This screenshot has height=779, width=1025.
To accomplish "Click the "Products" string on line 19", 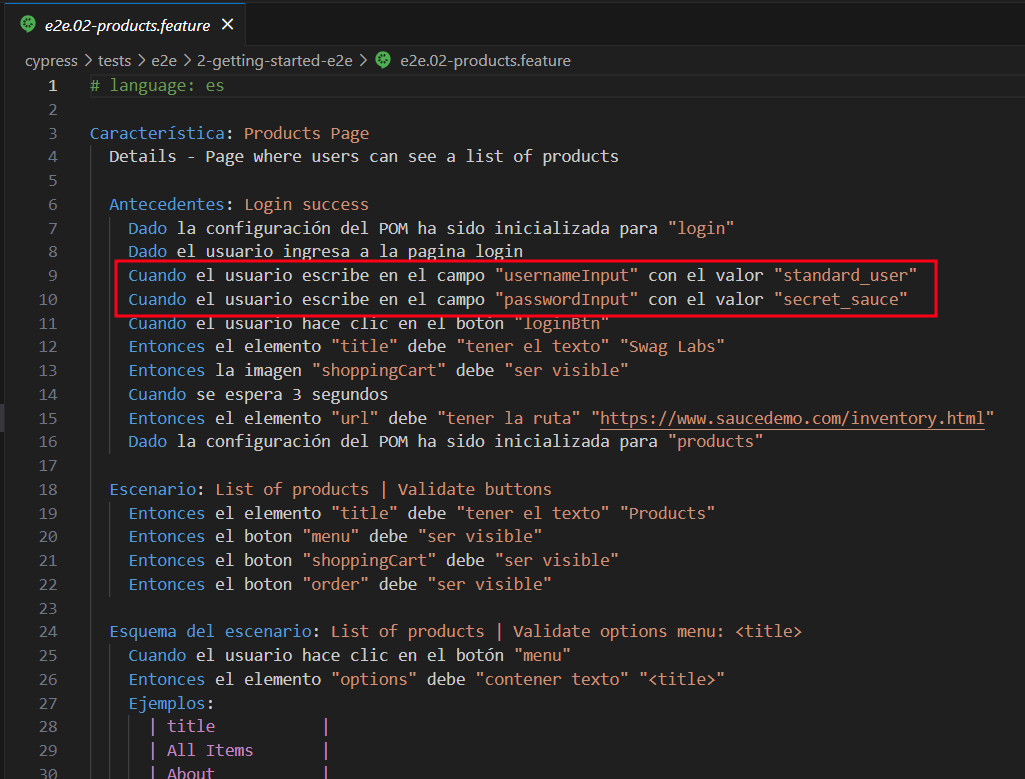I will point(667,514).
